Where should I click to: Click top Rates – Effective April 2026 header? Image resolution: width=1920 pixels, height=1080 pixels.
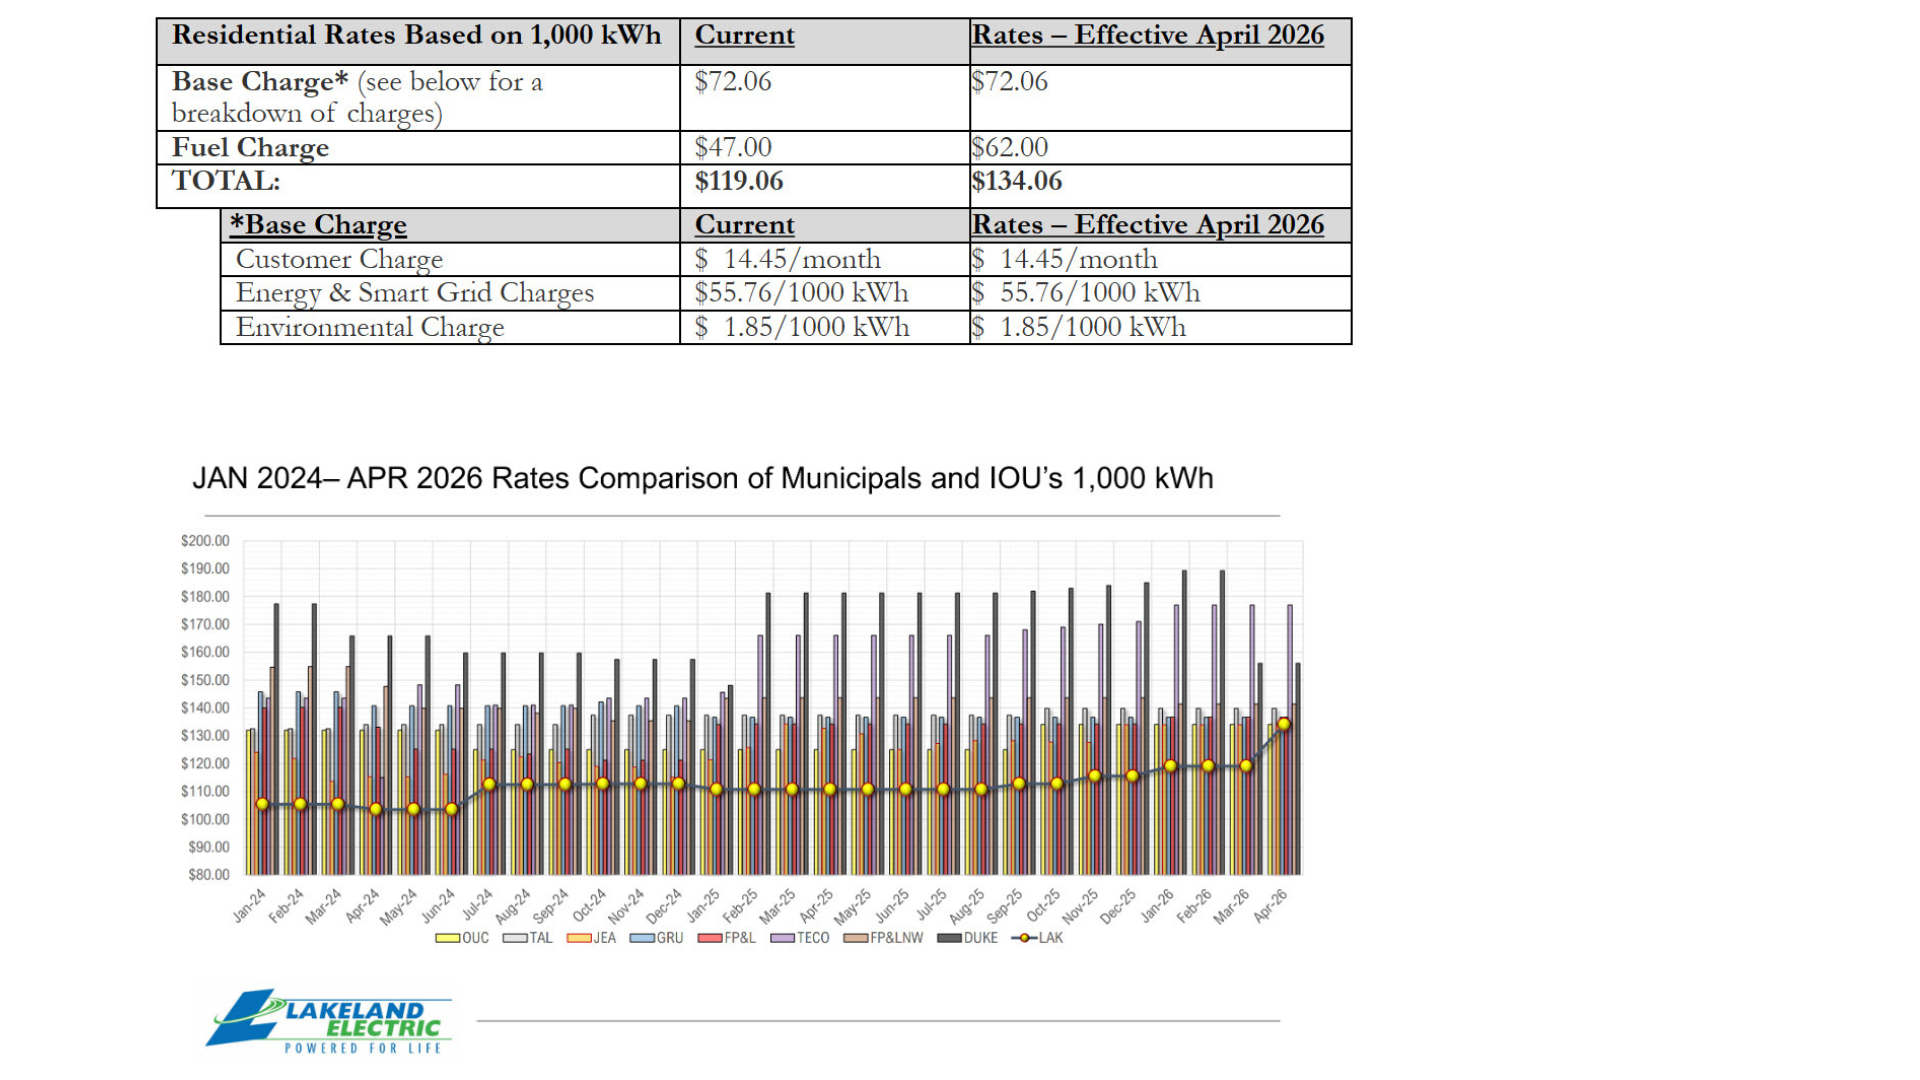click(x=1147, y=35)
